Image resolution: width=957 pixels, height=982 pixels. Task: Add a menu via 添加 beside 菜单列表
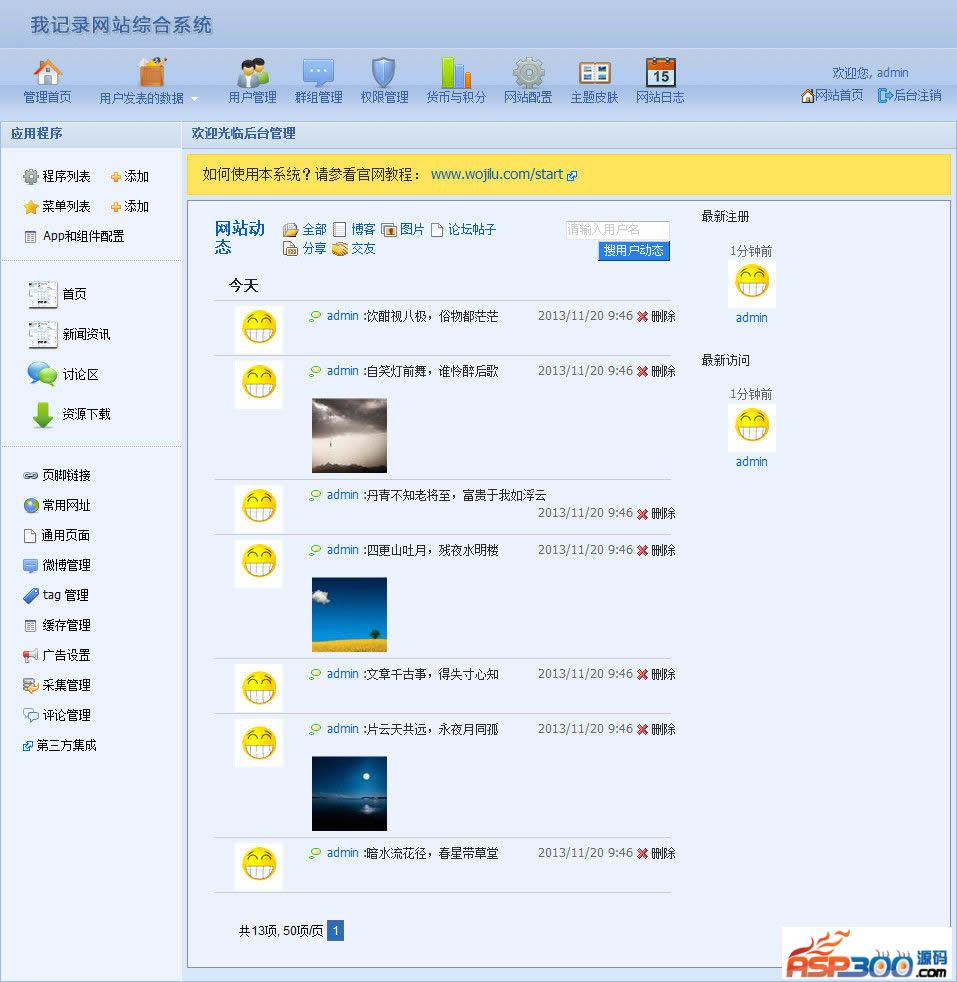pyautogui.click(x=130, y=207)
